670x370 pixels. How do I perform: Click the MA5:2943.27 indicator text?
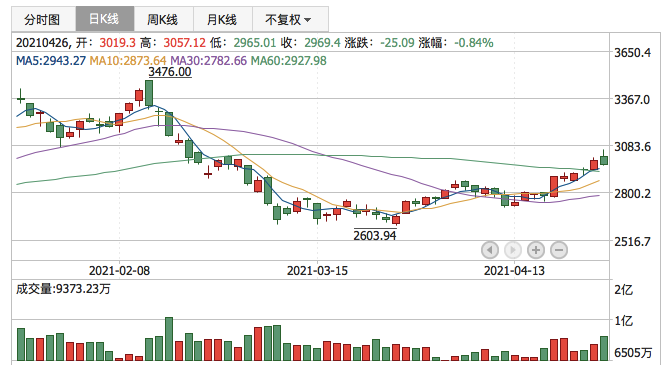pos(51,61)
